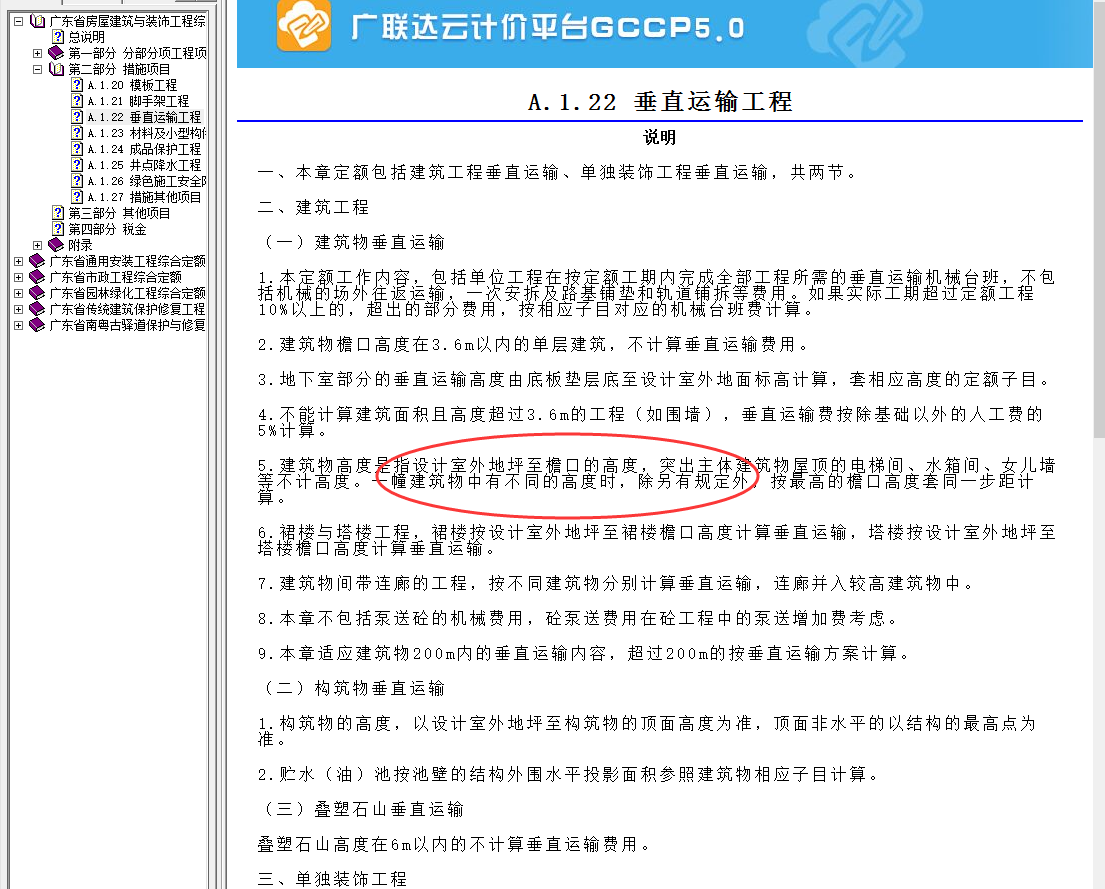Click the heading (三)叠塑石山垂直运输
Image resolution: width=1105 pixels, height=889 pixels.
click(361, 809)
